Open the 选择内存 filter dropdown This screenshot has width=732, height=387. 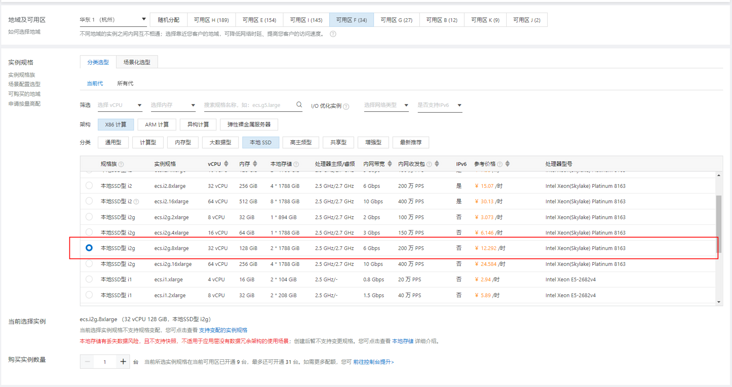click(x=173, y=105)
